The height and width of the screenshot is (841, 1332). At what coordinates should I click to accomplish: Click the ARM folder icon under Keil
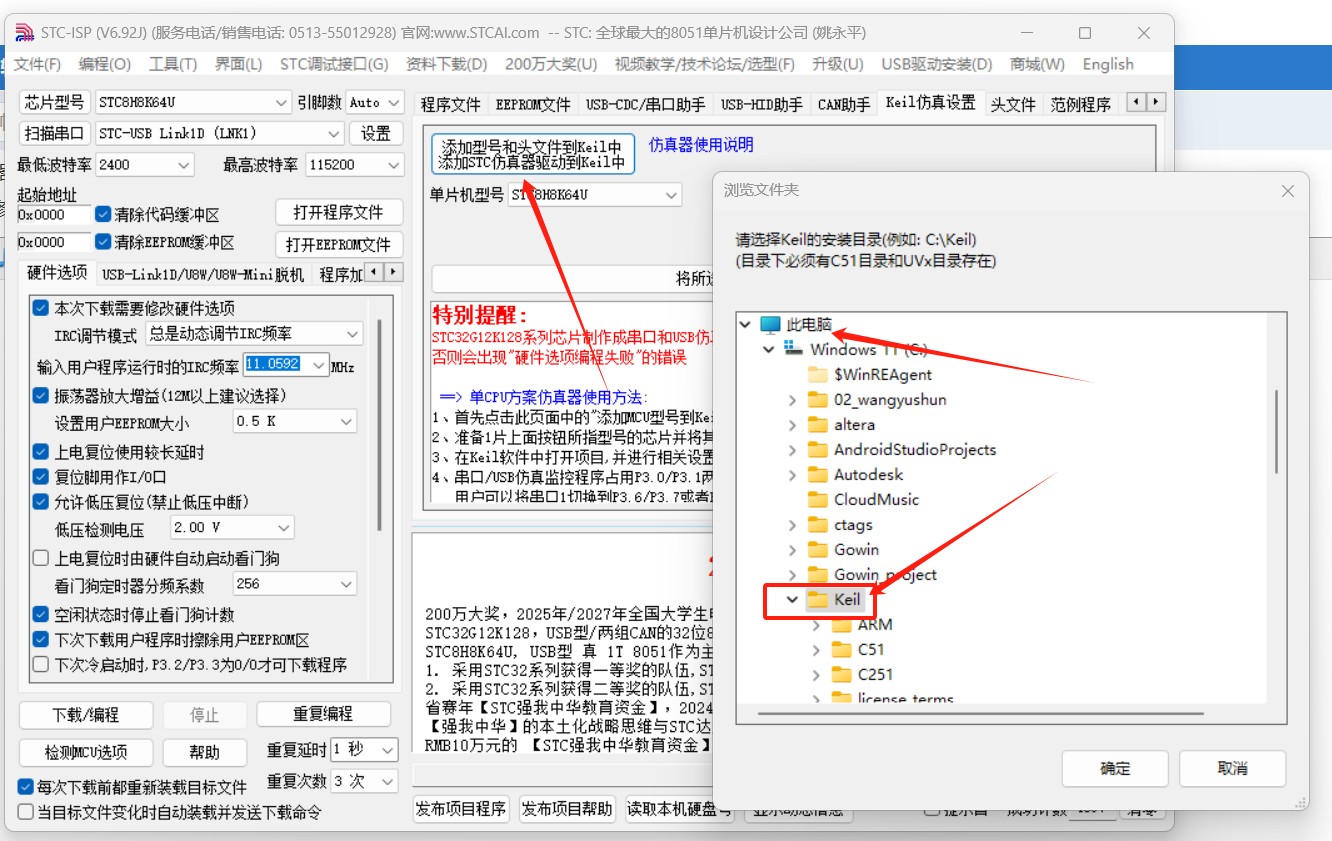[x=842, y=624]
